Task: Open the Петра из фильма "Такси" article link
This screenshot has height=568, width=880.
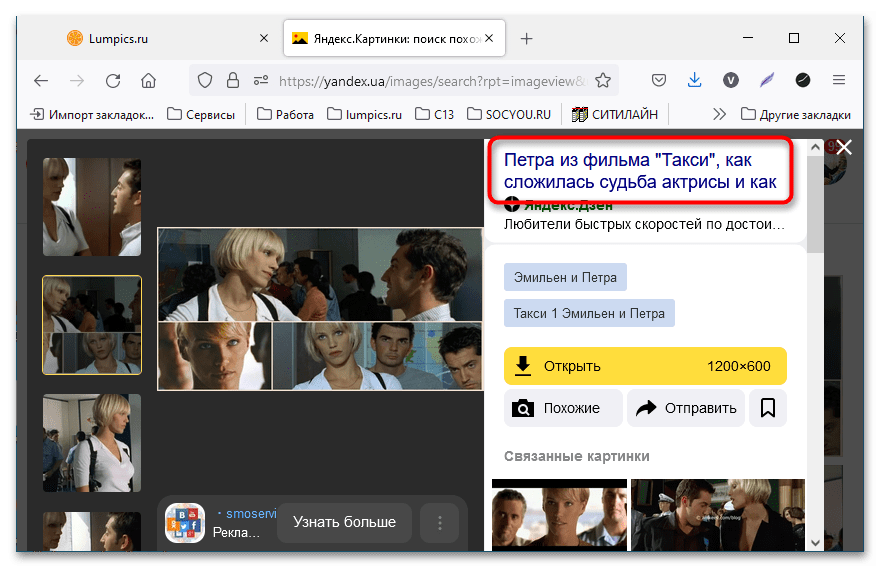Action: coord(640,171)
